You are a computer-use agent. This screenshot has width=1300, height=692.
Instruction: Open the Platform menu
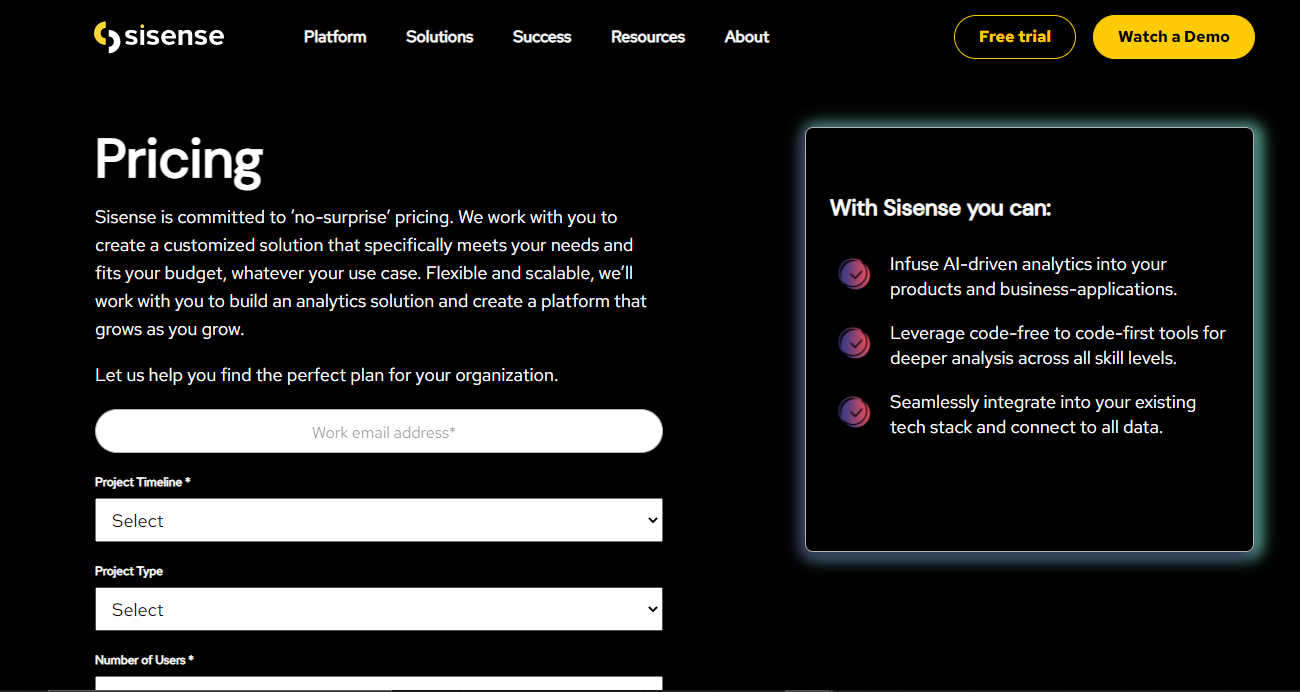click(335, 37)
